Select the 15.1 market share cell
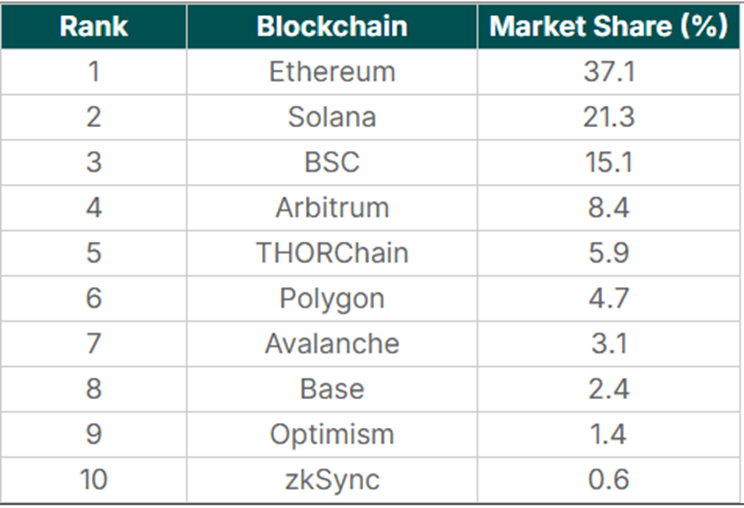 tap(609, 162)
